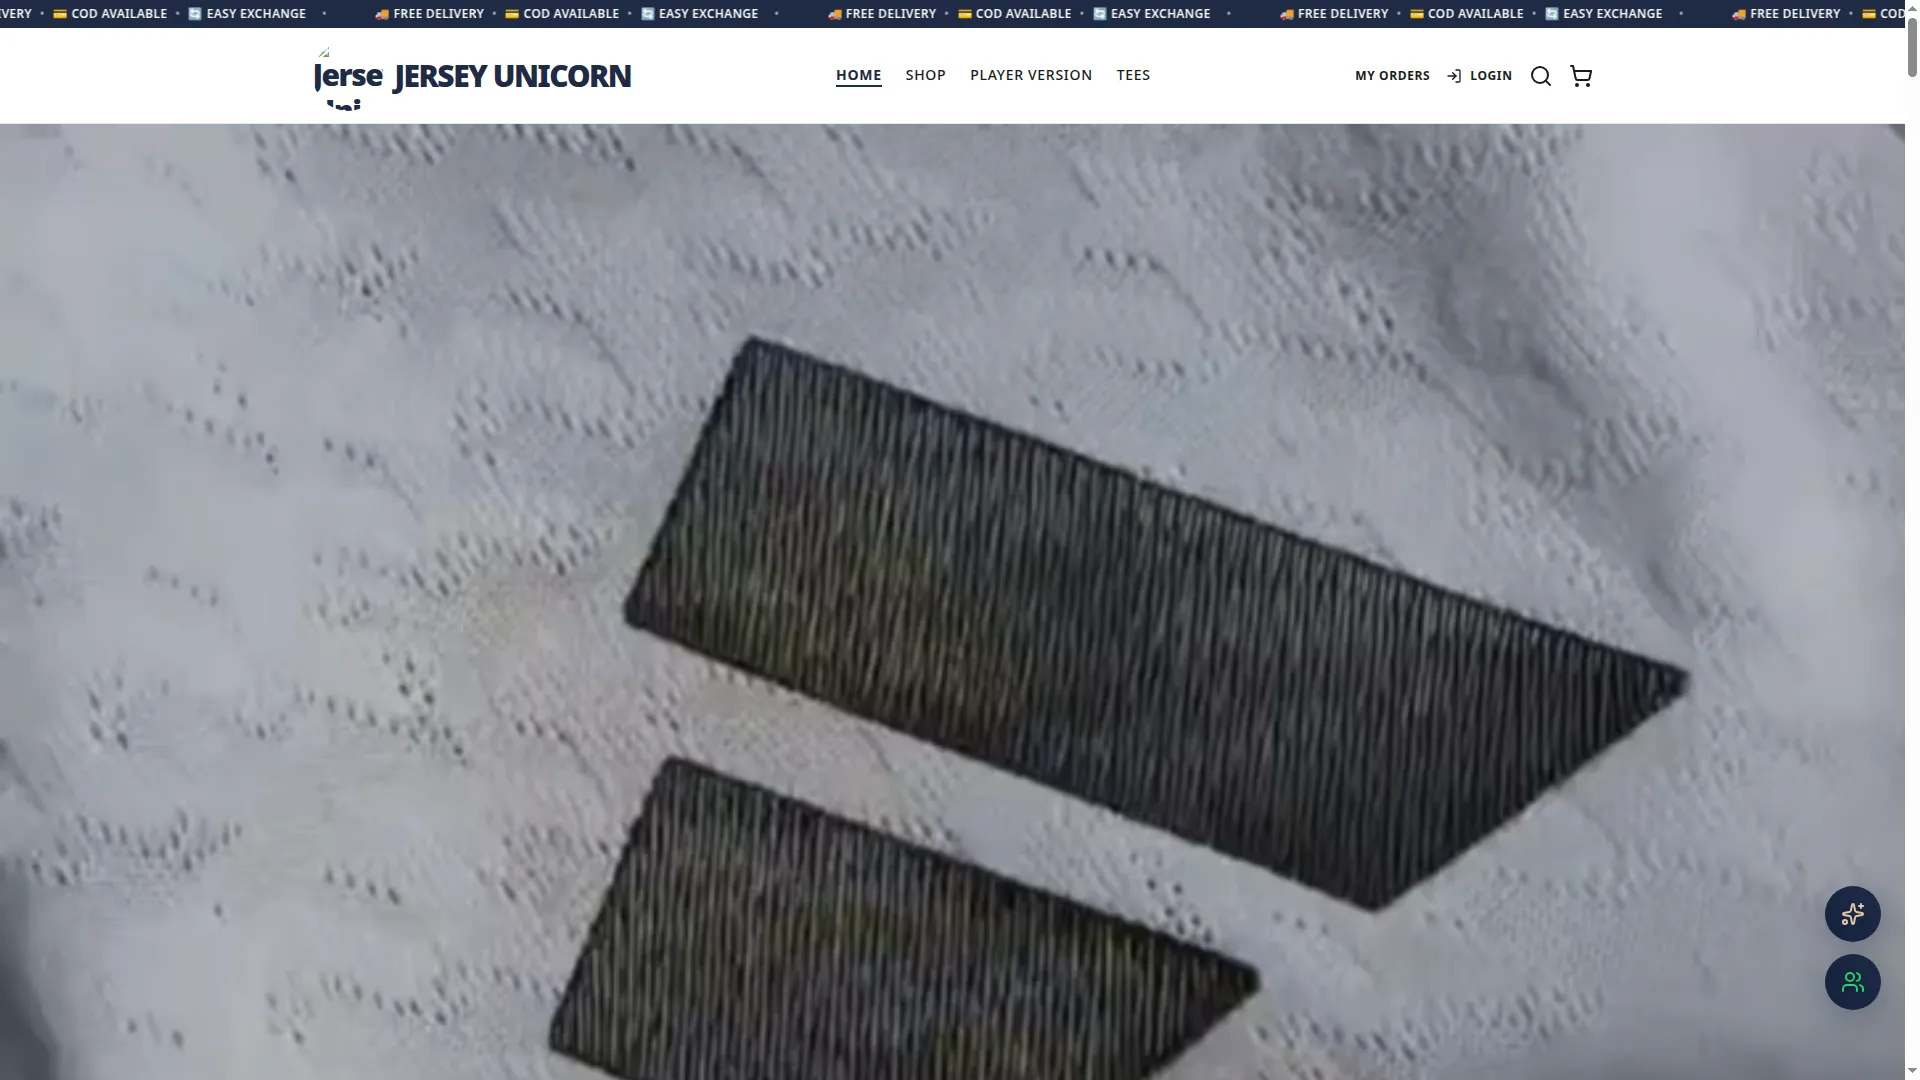Screen dimensions: 1920x1080
Task: Click the JERSEY UNICORN brand title
Action: (x=512, y=76)
